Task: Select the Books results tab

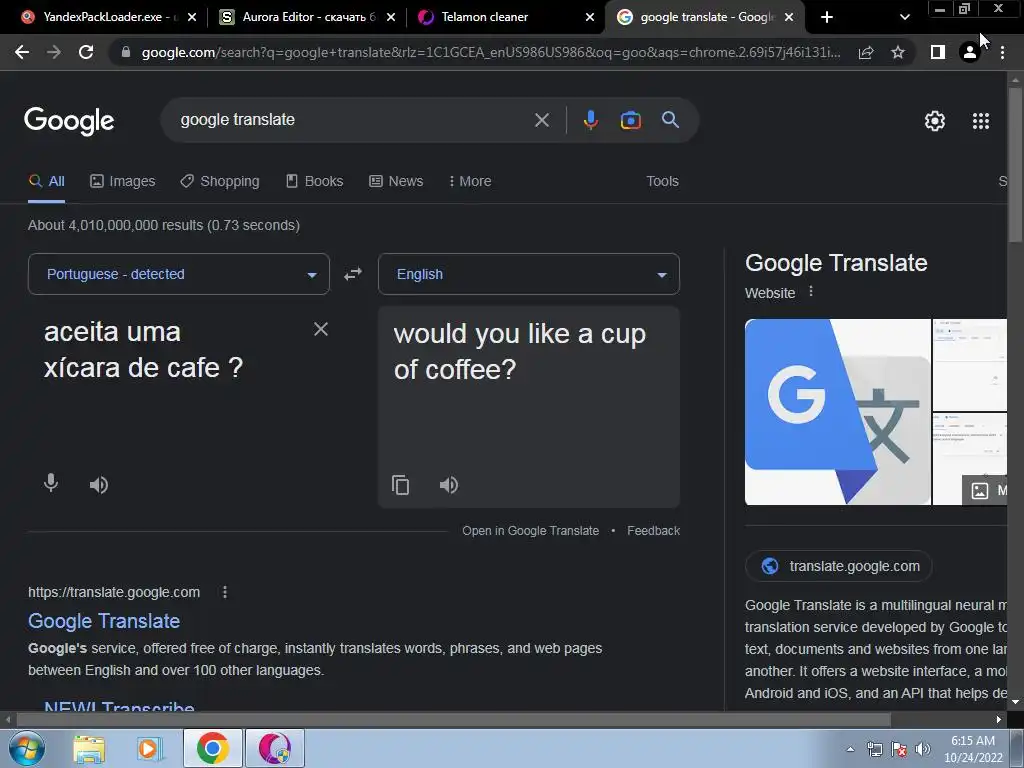Action: coord(315,182)
